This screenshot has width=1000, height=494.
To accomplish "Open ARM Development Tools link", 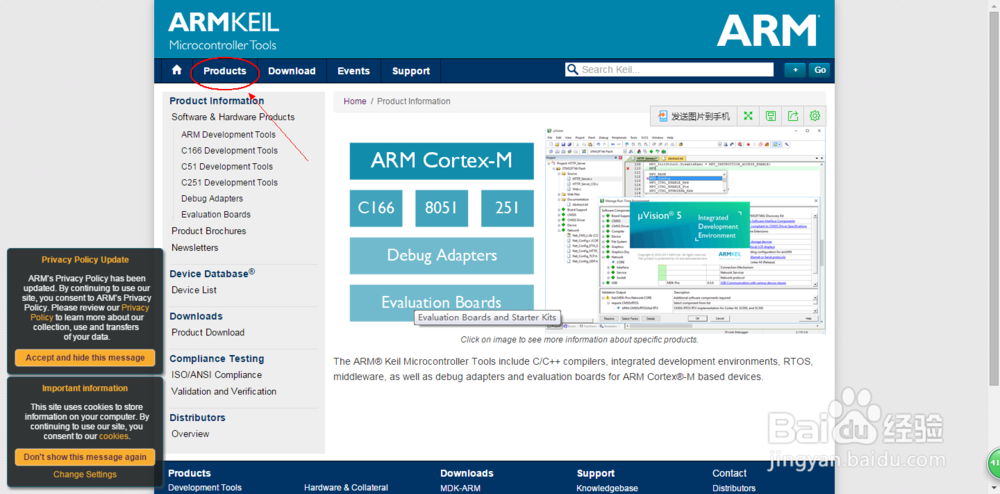I will [228, 134].
